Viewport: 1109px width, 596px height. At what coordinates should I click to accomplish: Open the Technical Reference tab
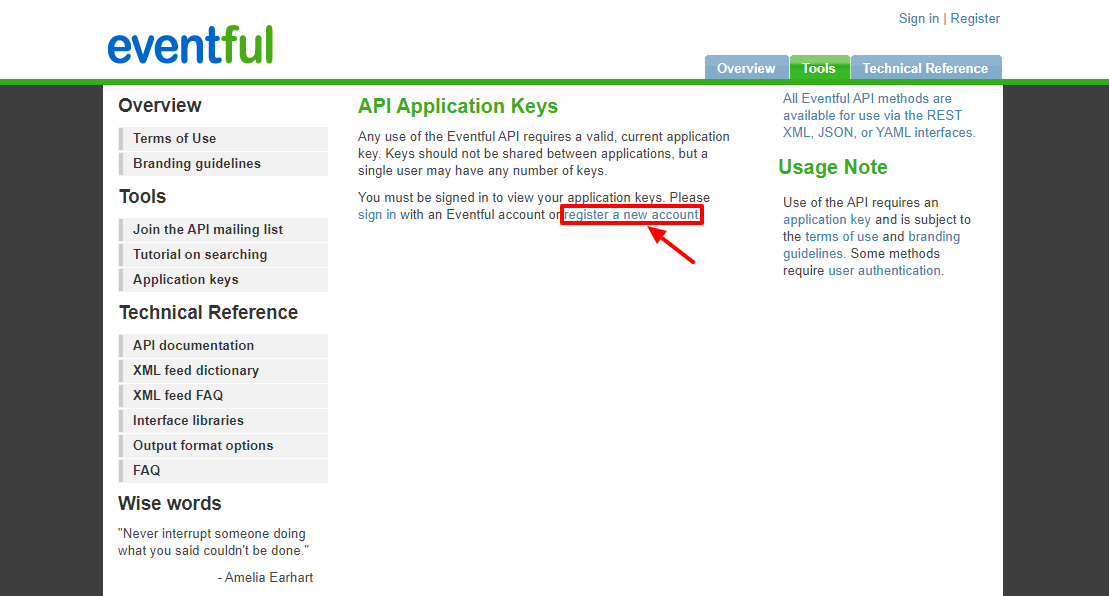coord(925,68)
